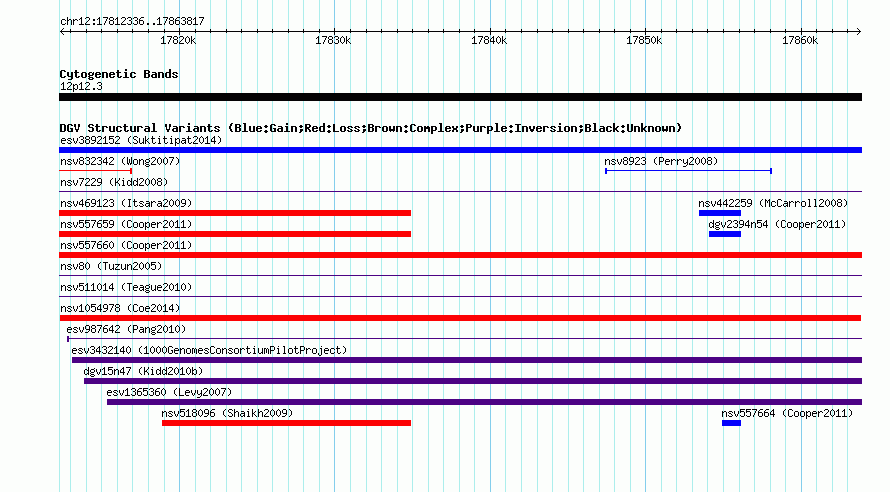Click the chr12:17812336..17863817 coordinate label

[x=132, y=21]
